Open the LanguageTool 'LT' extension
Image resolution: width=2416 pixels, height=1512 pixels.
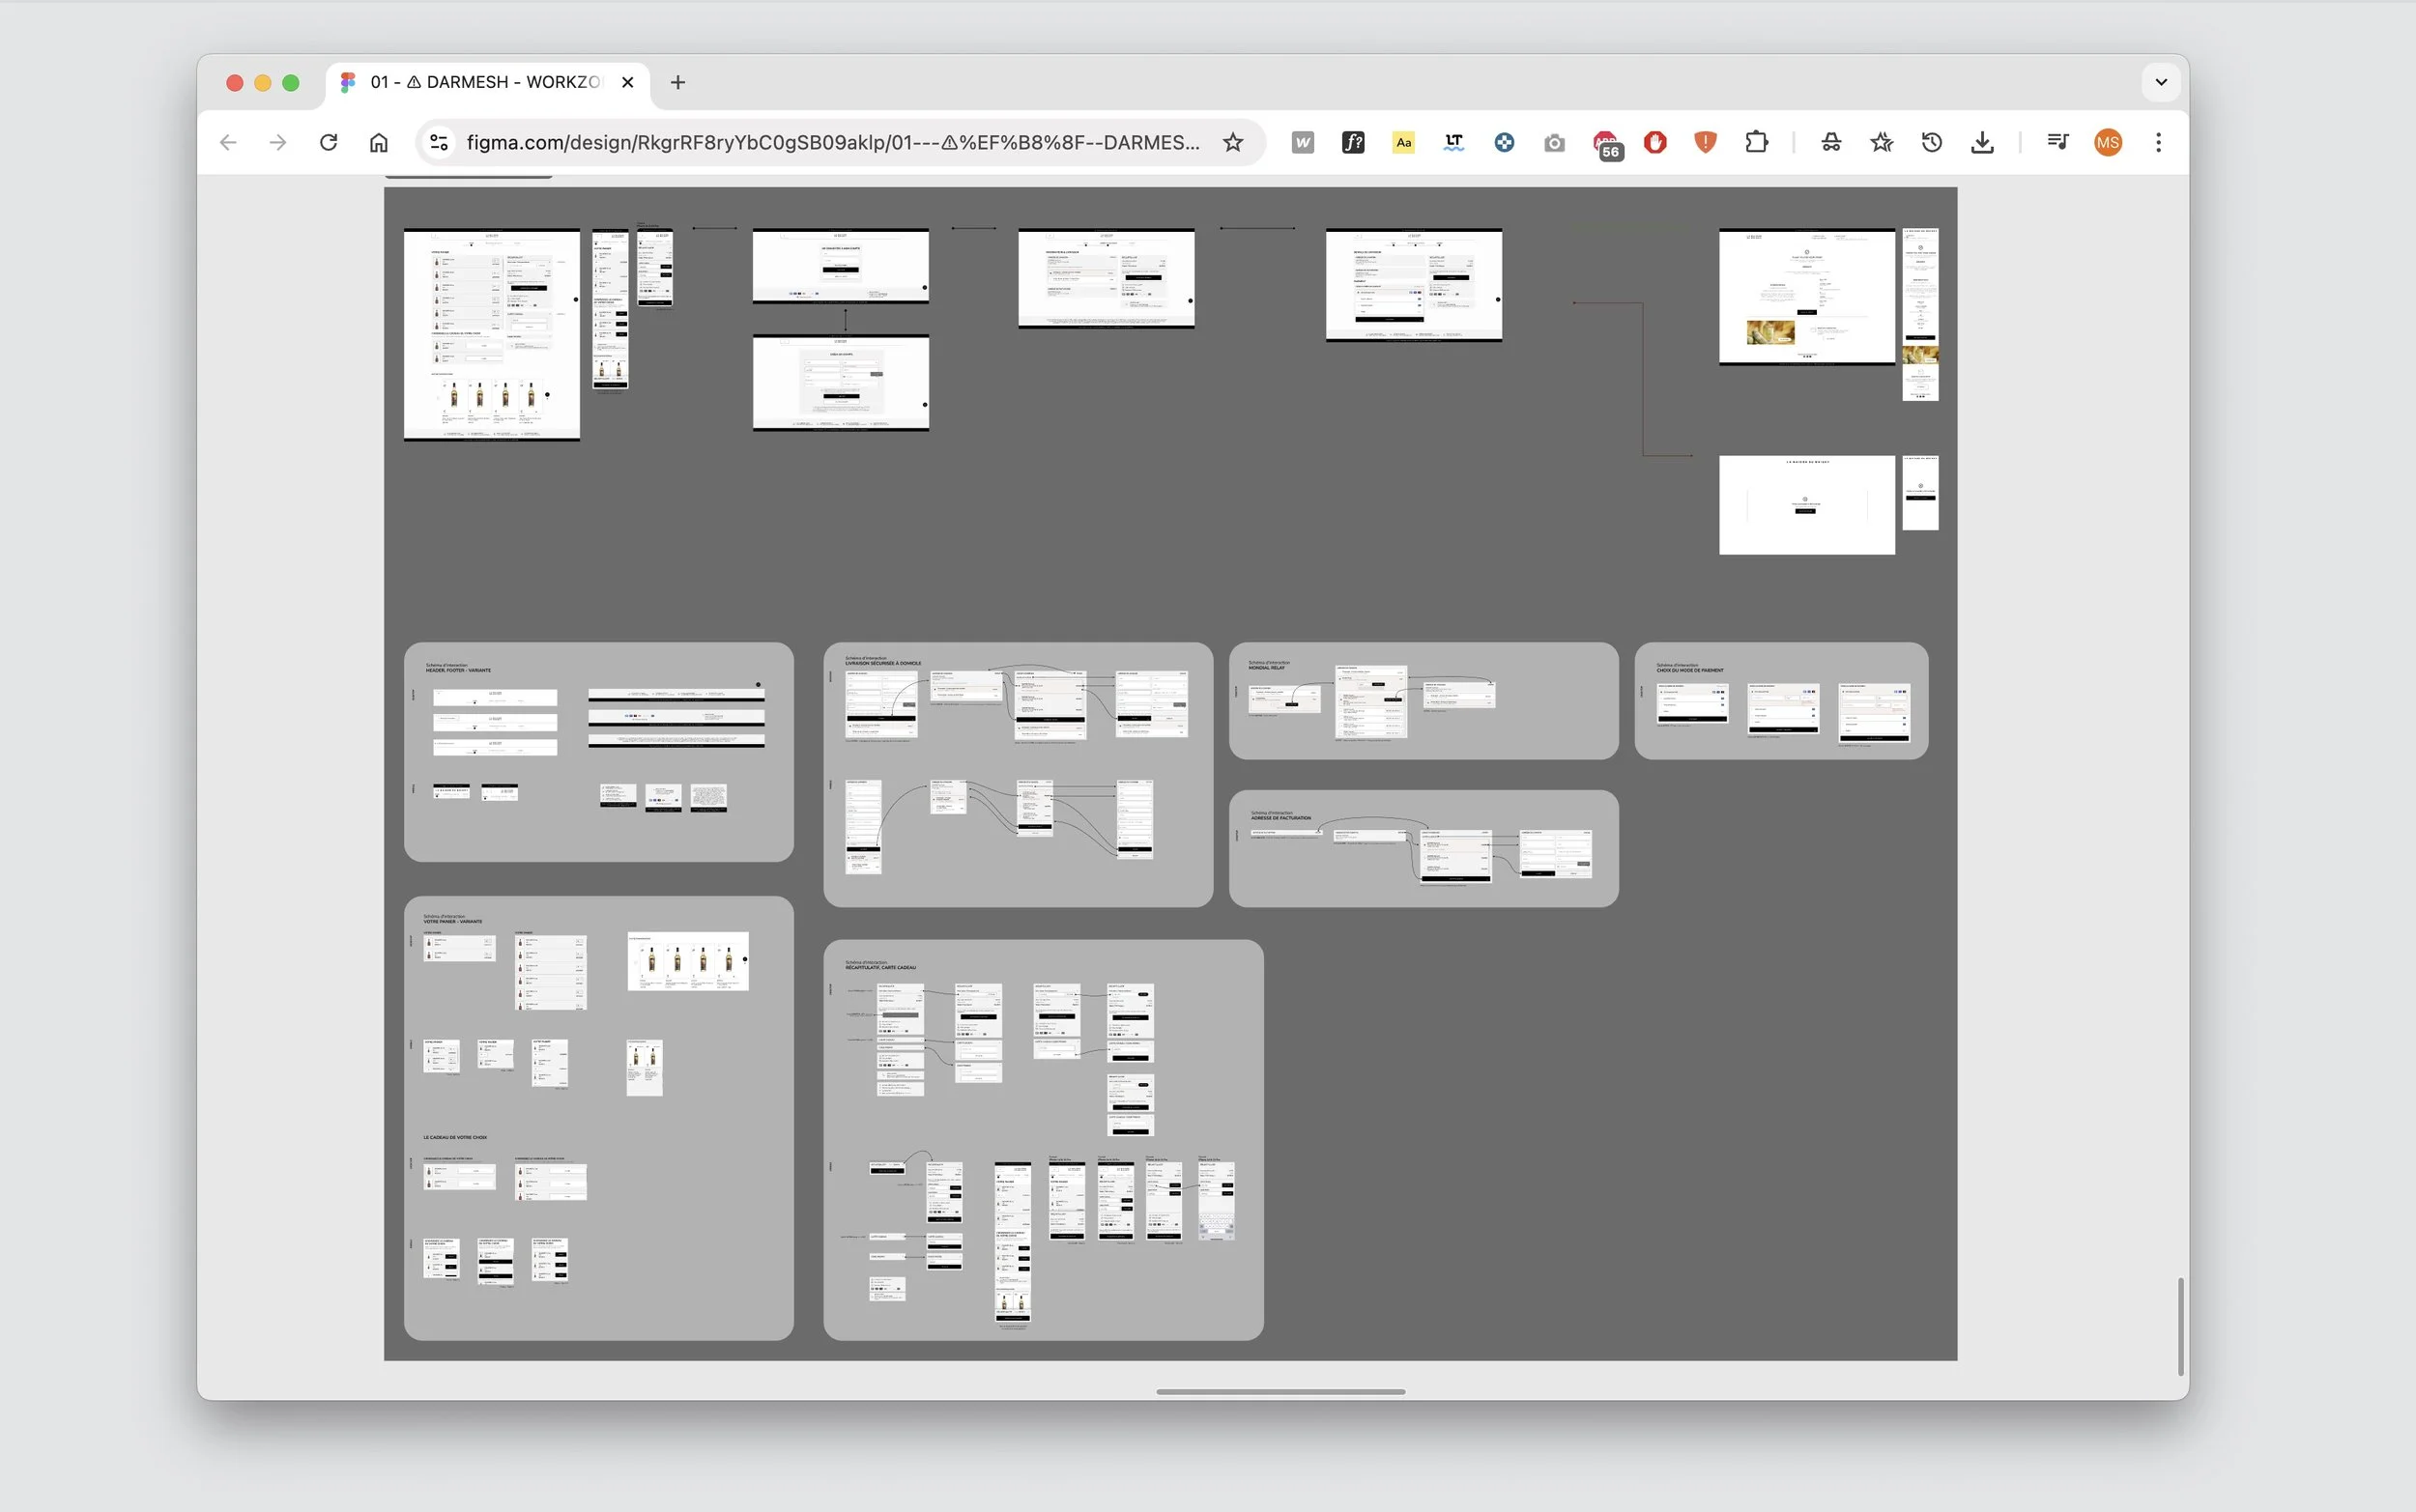(x=1454, y=143)
